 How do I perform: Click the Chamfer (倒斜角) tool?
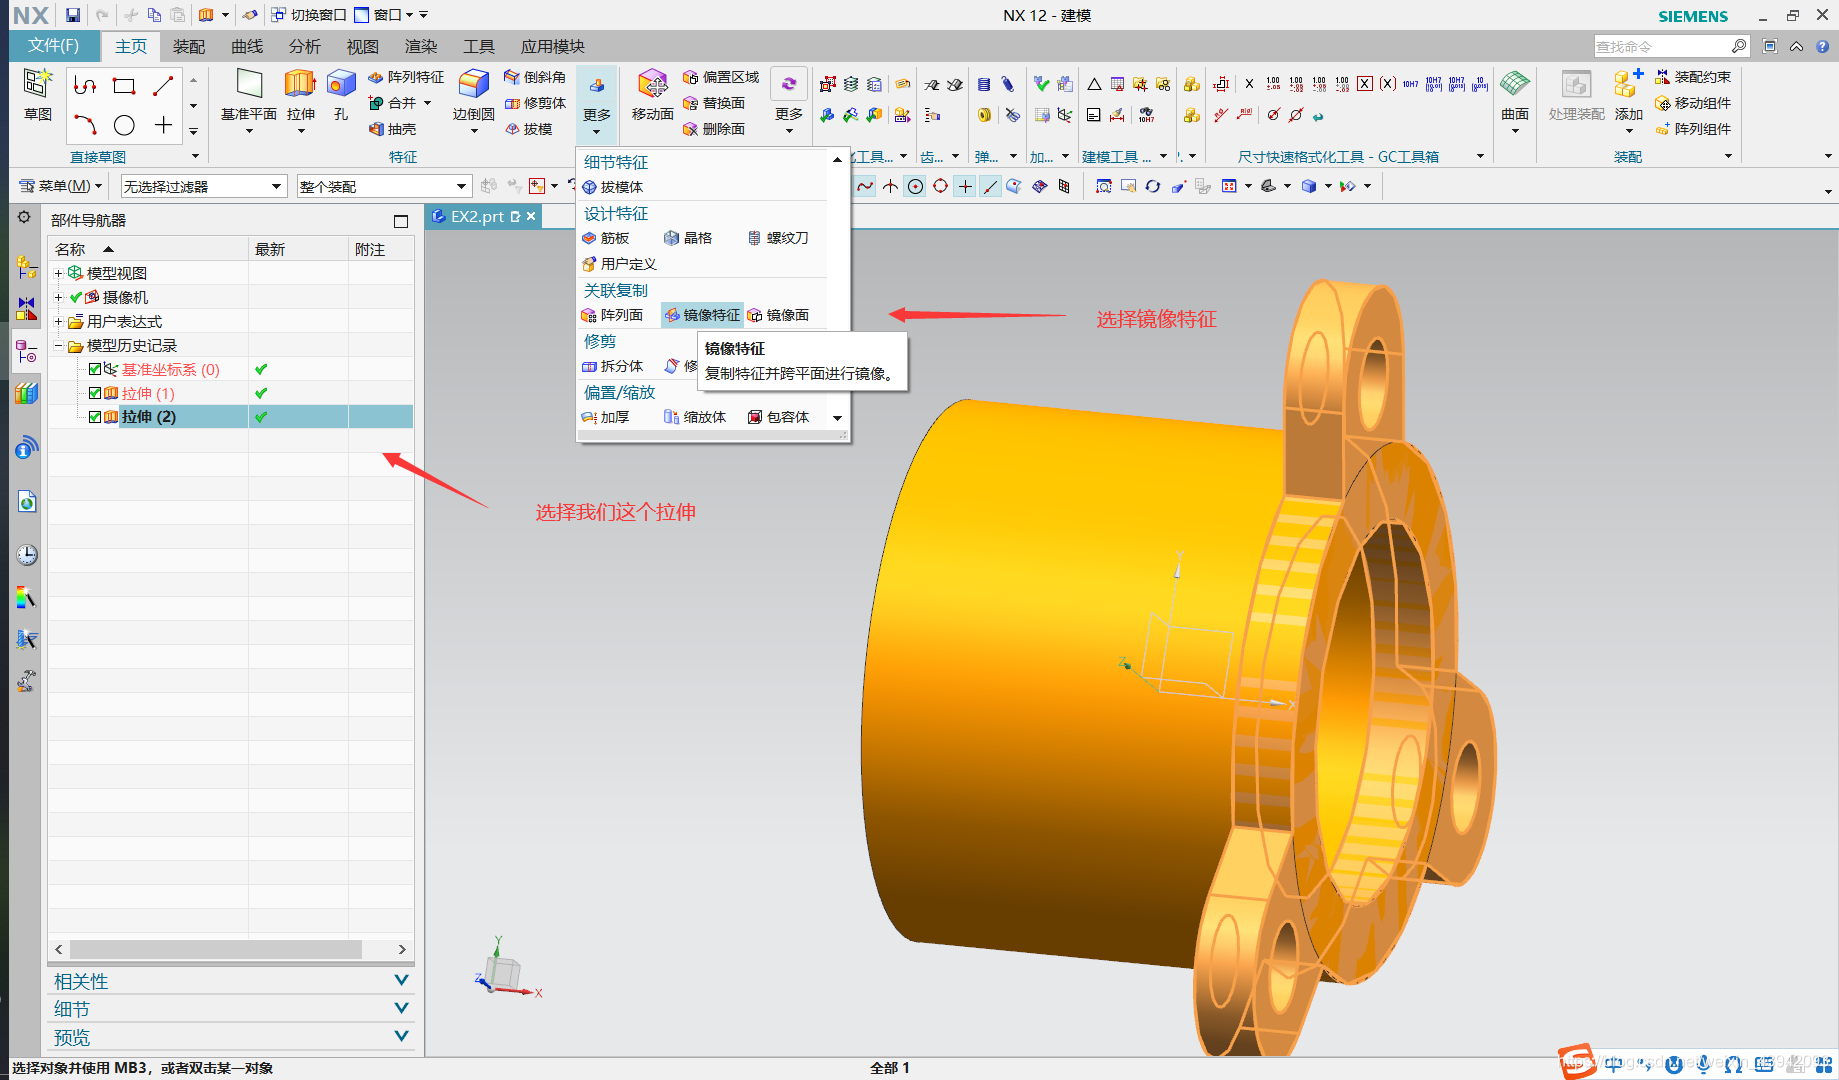(x=535, y=77)
